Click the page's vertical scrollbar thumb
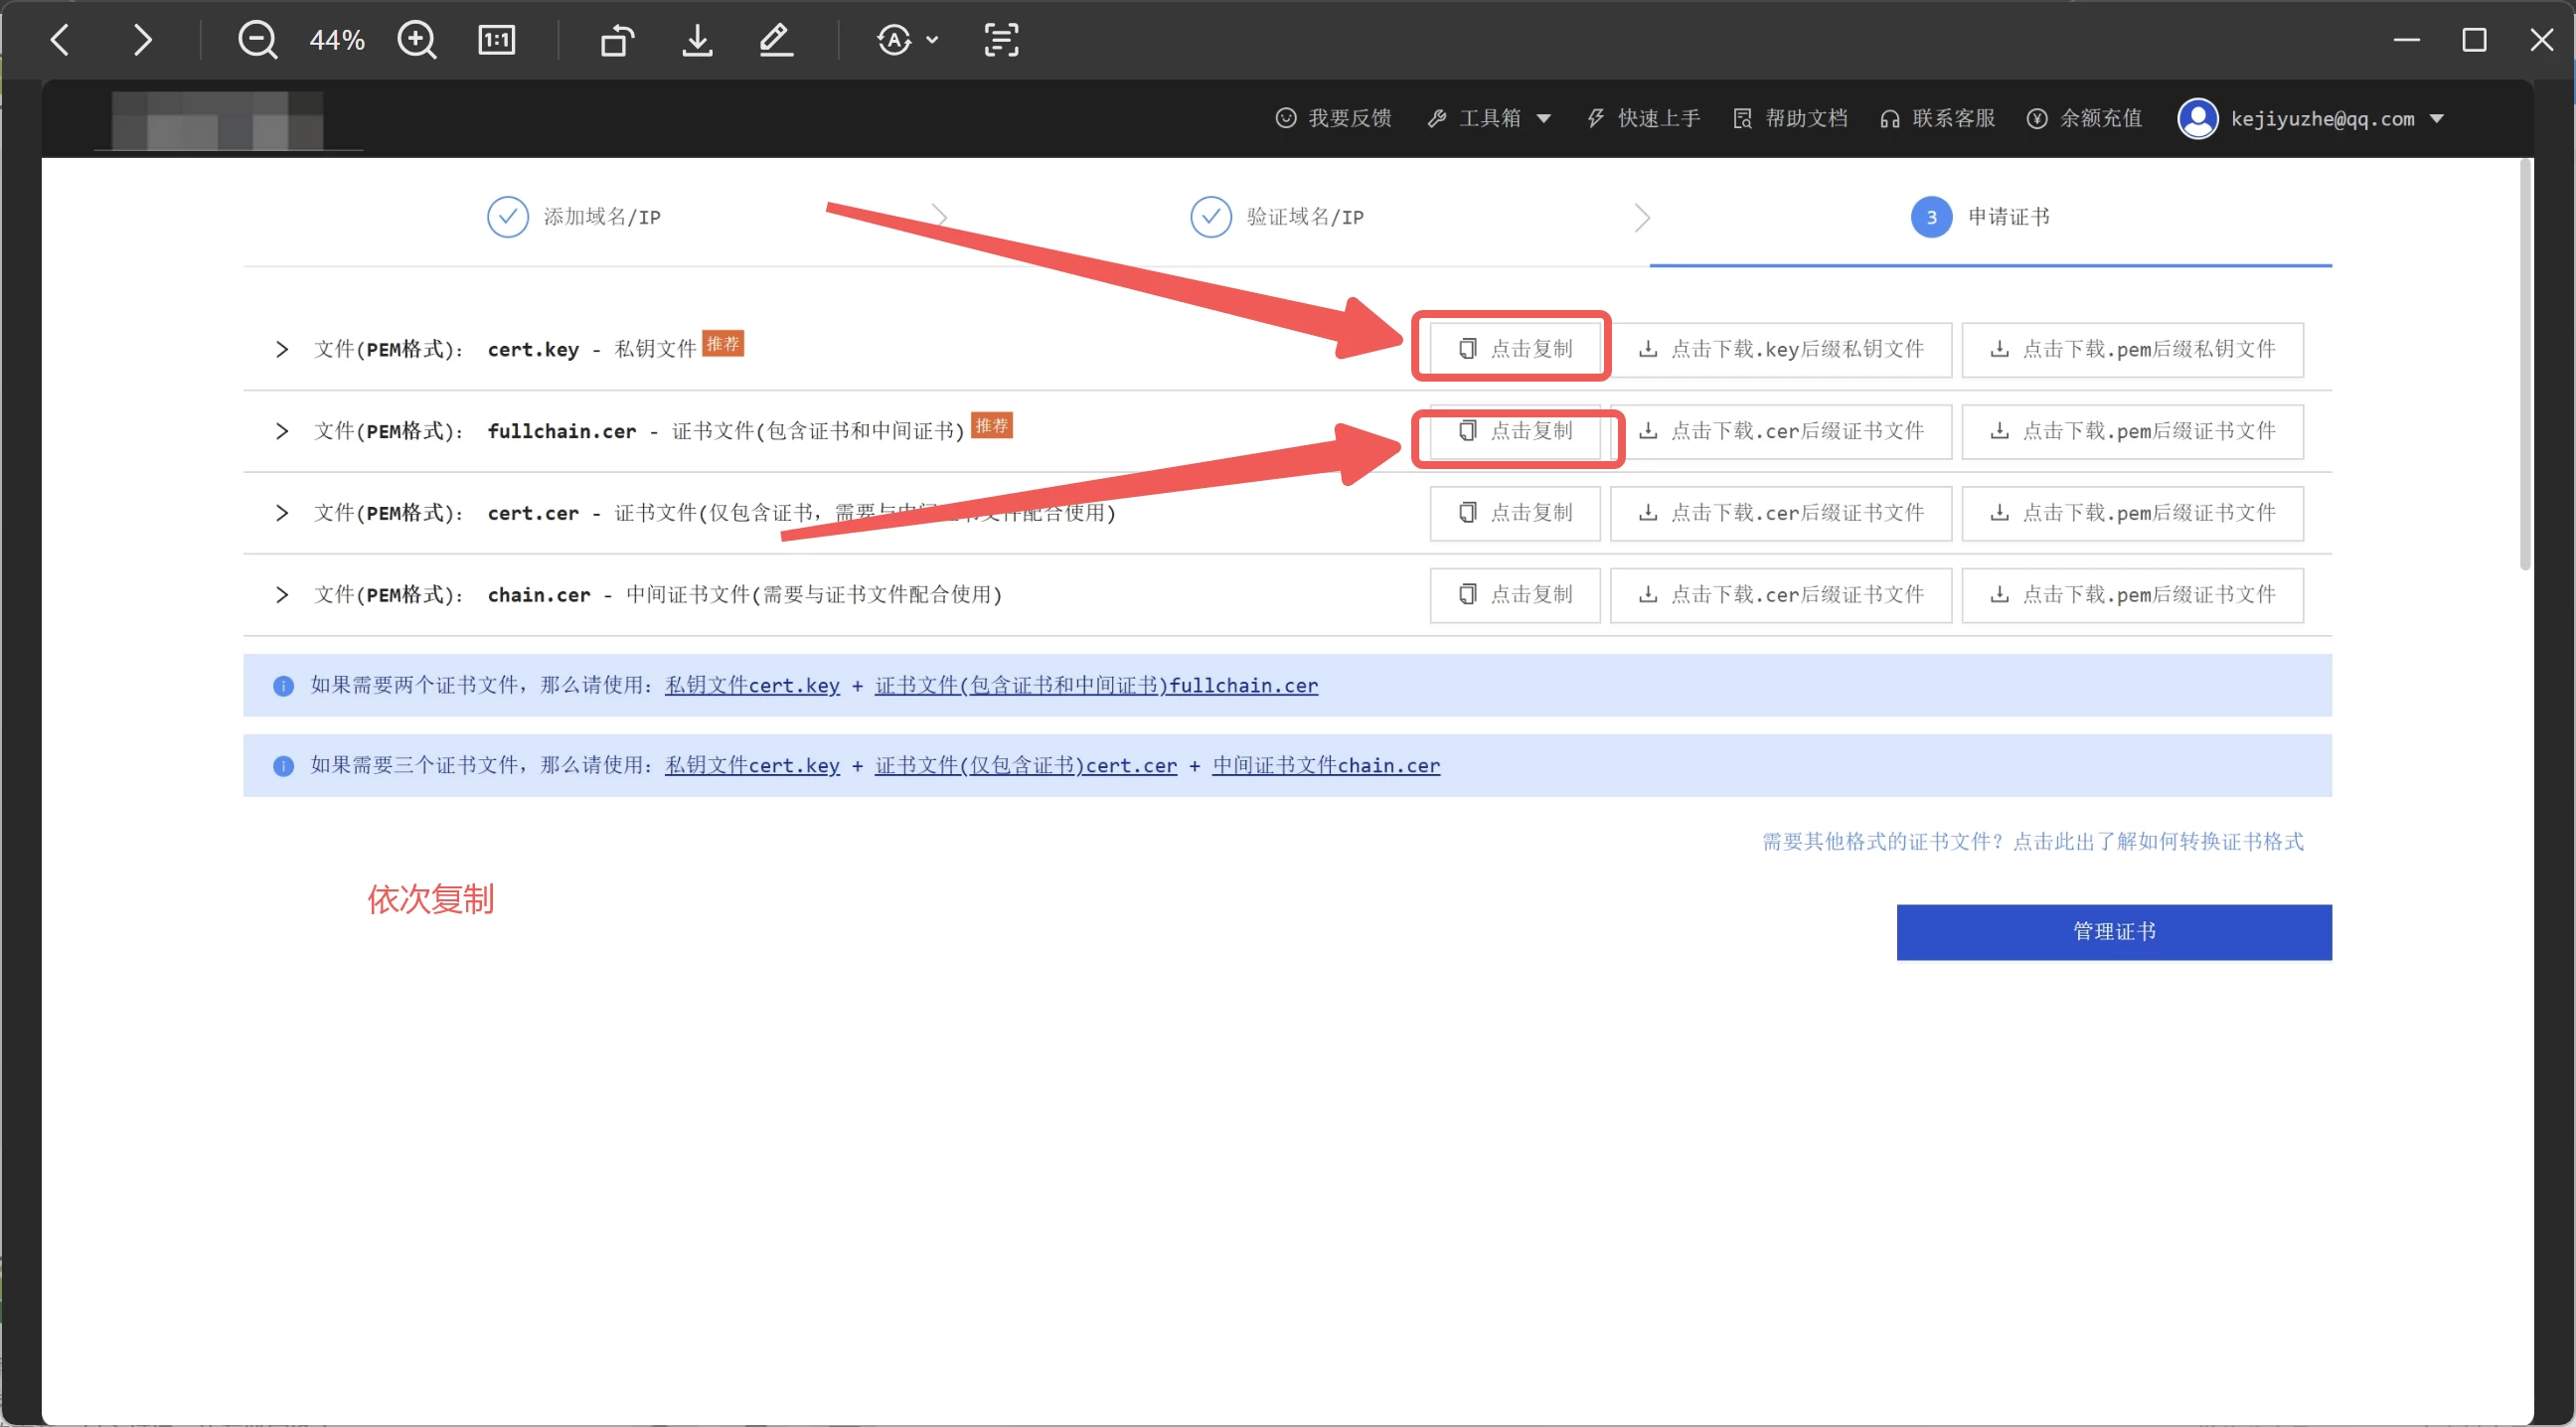This screenshot has height=1427, width=2576. point(2525,365)
